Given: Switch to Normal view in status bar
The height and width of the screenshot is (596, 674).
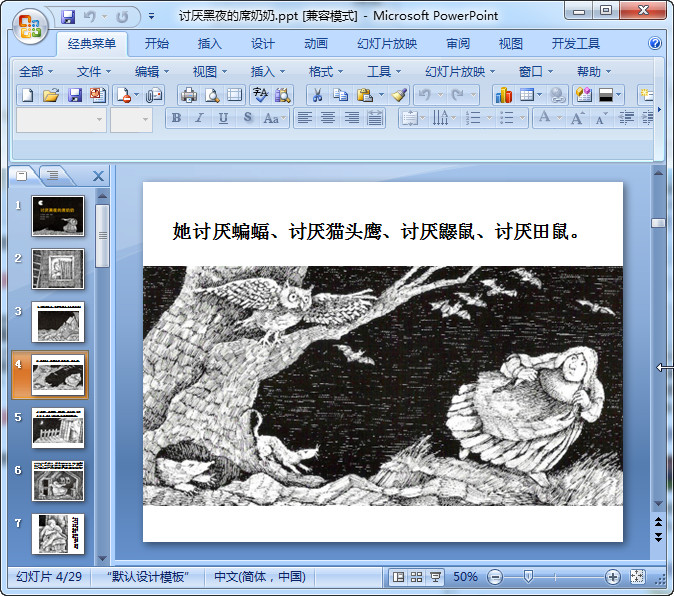Looking at the screenshot, I should pos(398,577).
